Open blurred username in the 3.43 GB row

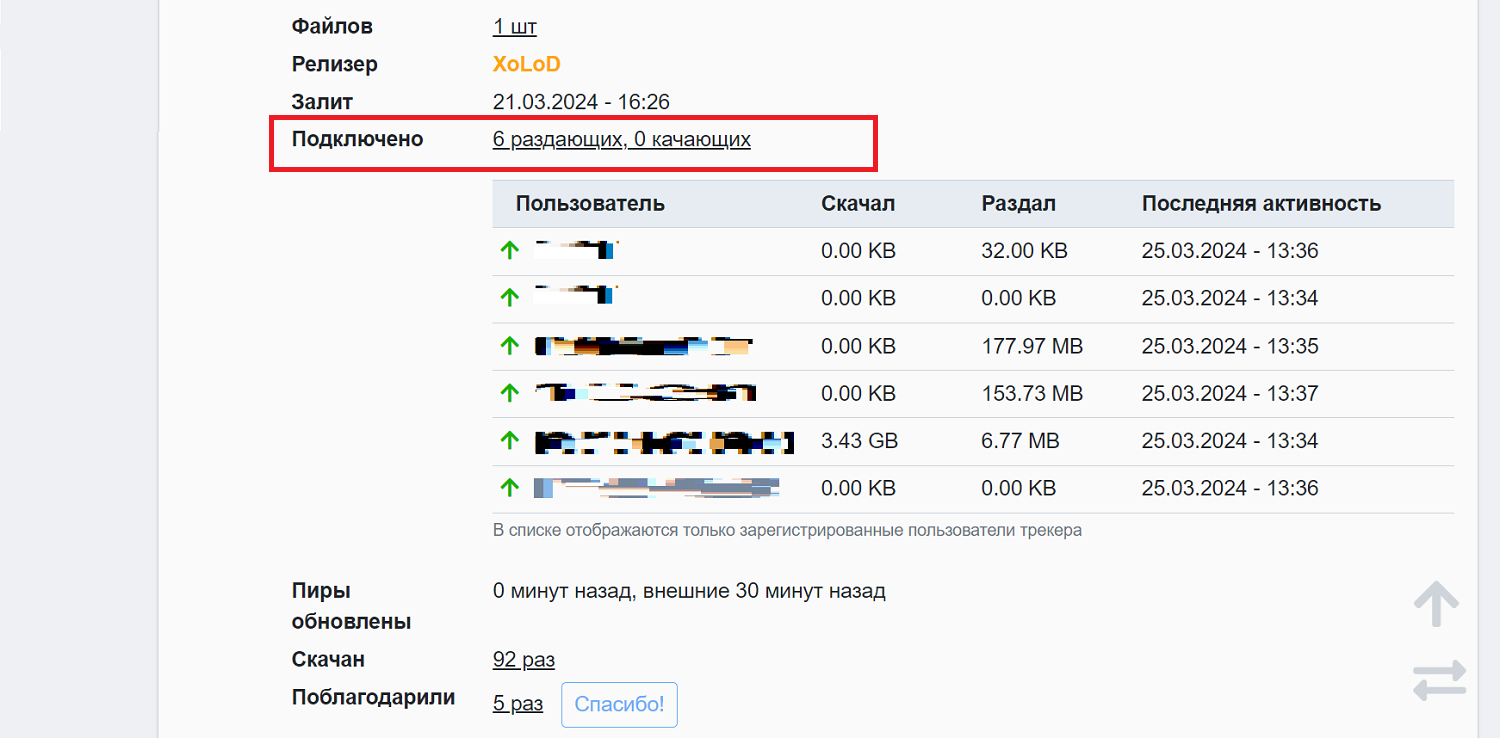click(664, 441)
